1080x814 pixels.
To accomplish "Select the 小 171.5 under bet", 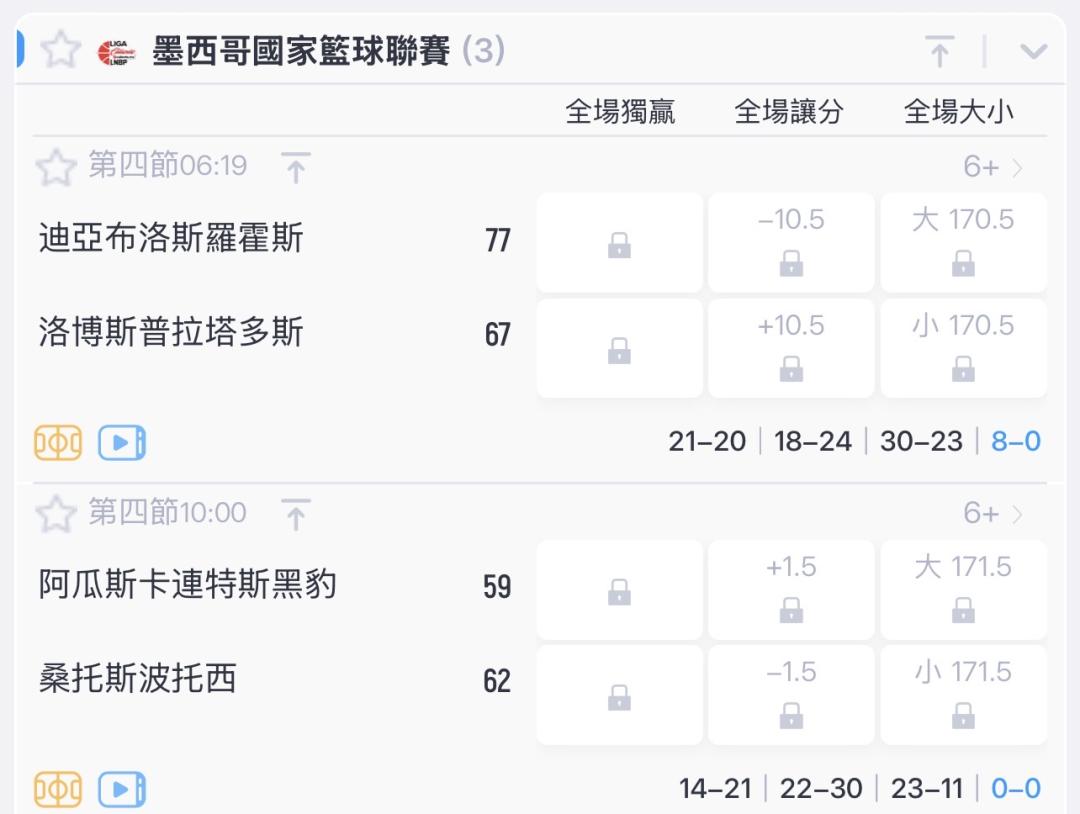I will tap(964, 694).
